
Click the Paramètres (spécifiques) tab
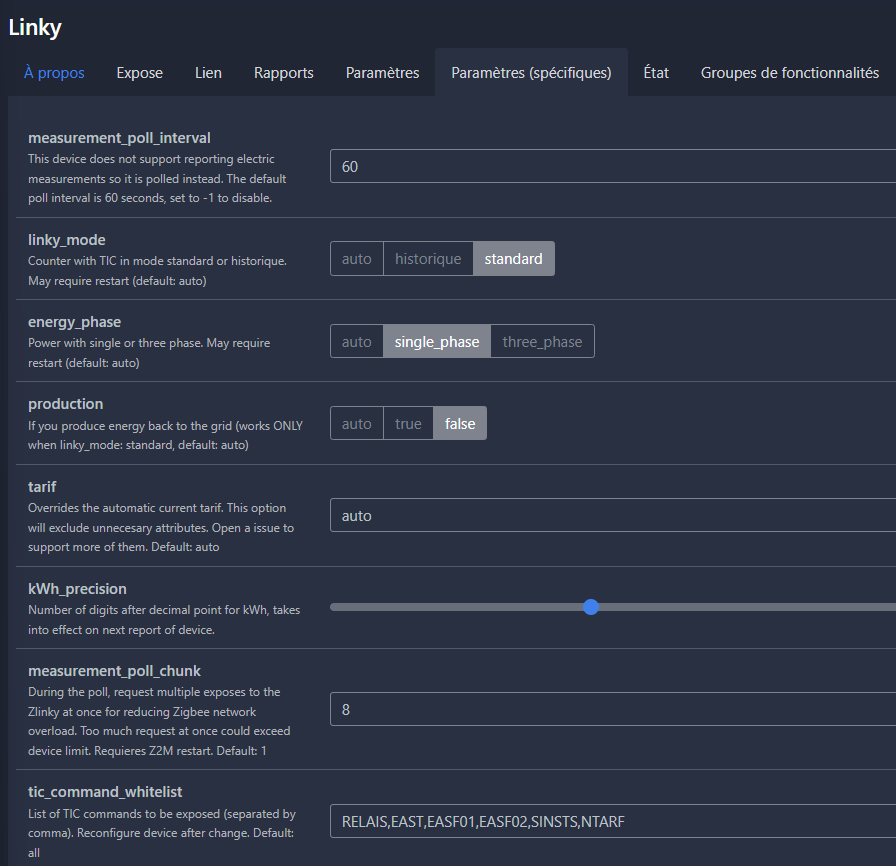531,73
